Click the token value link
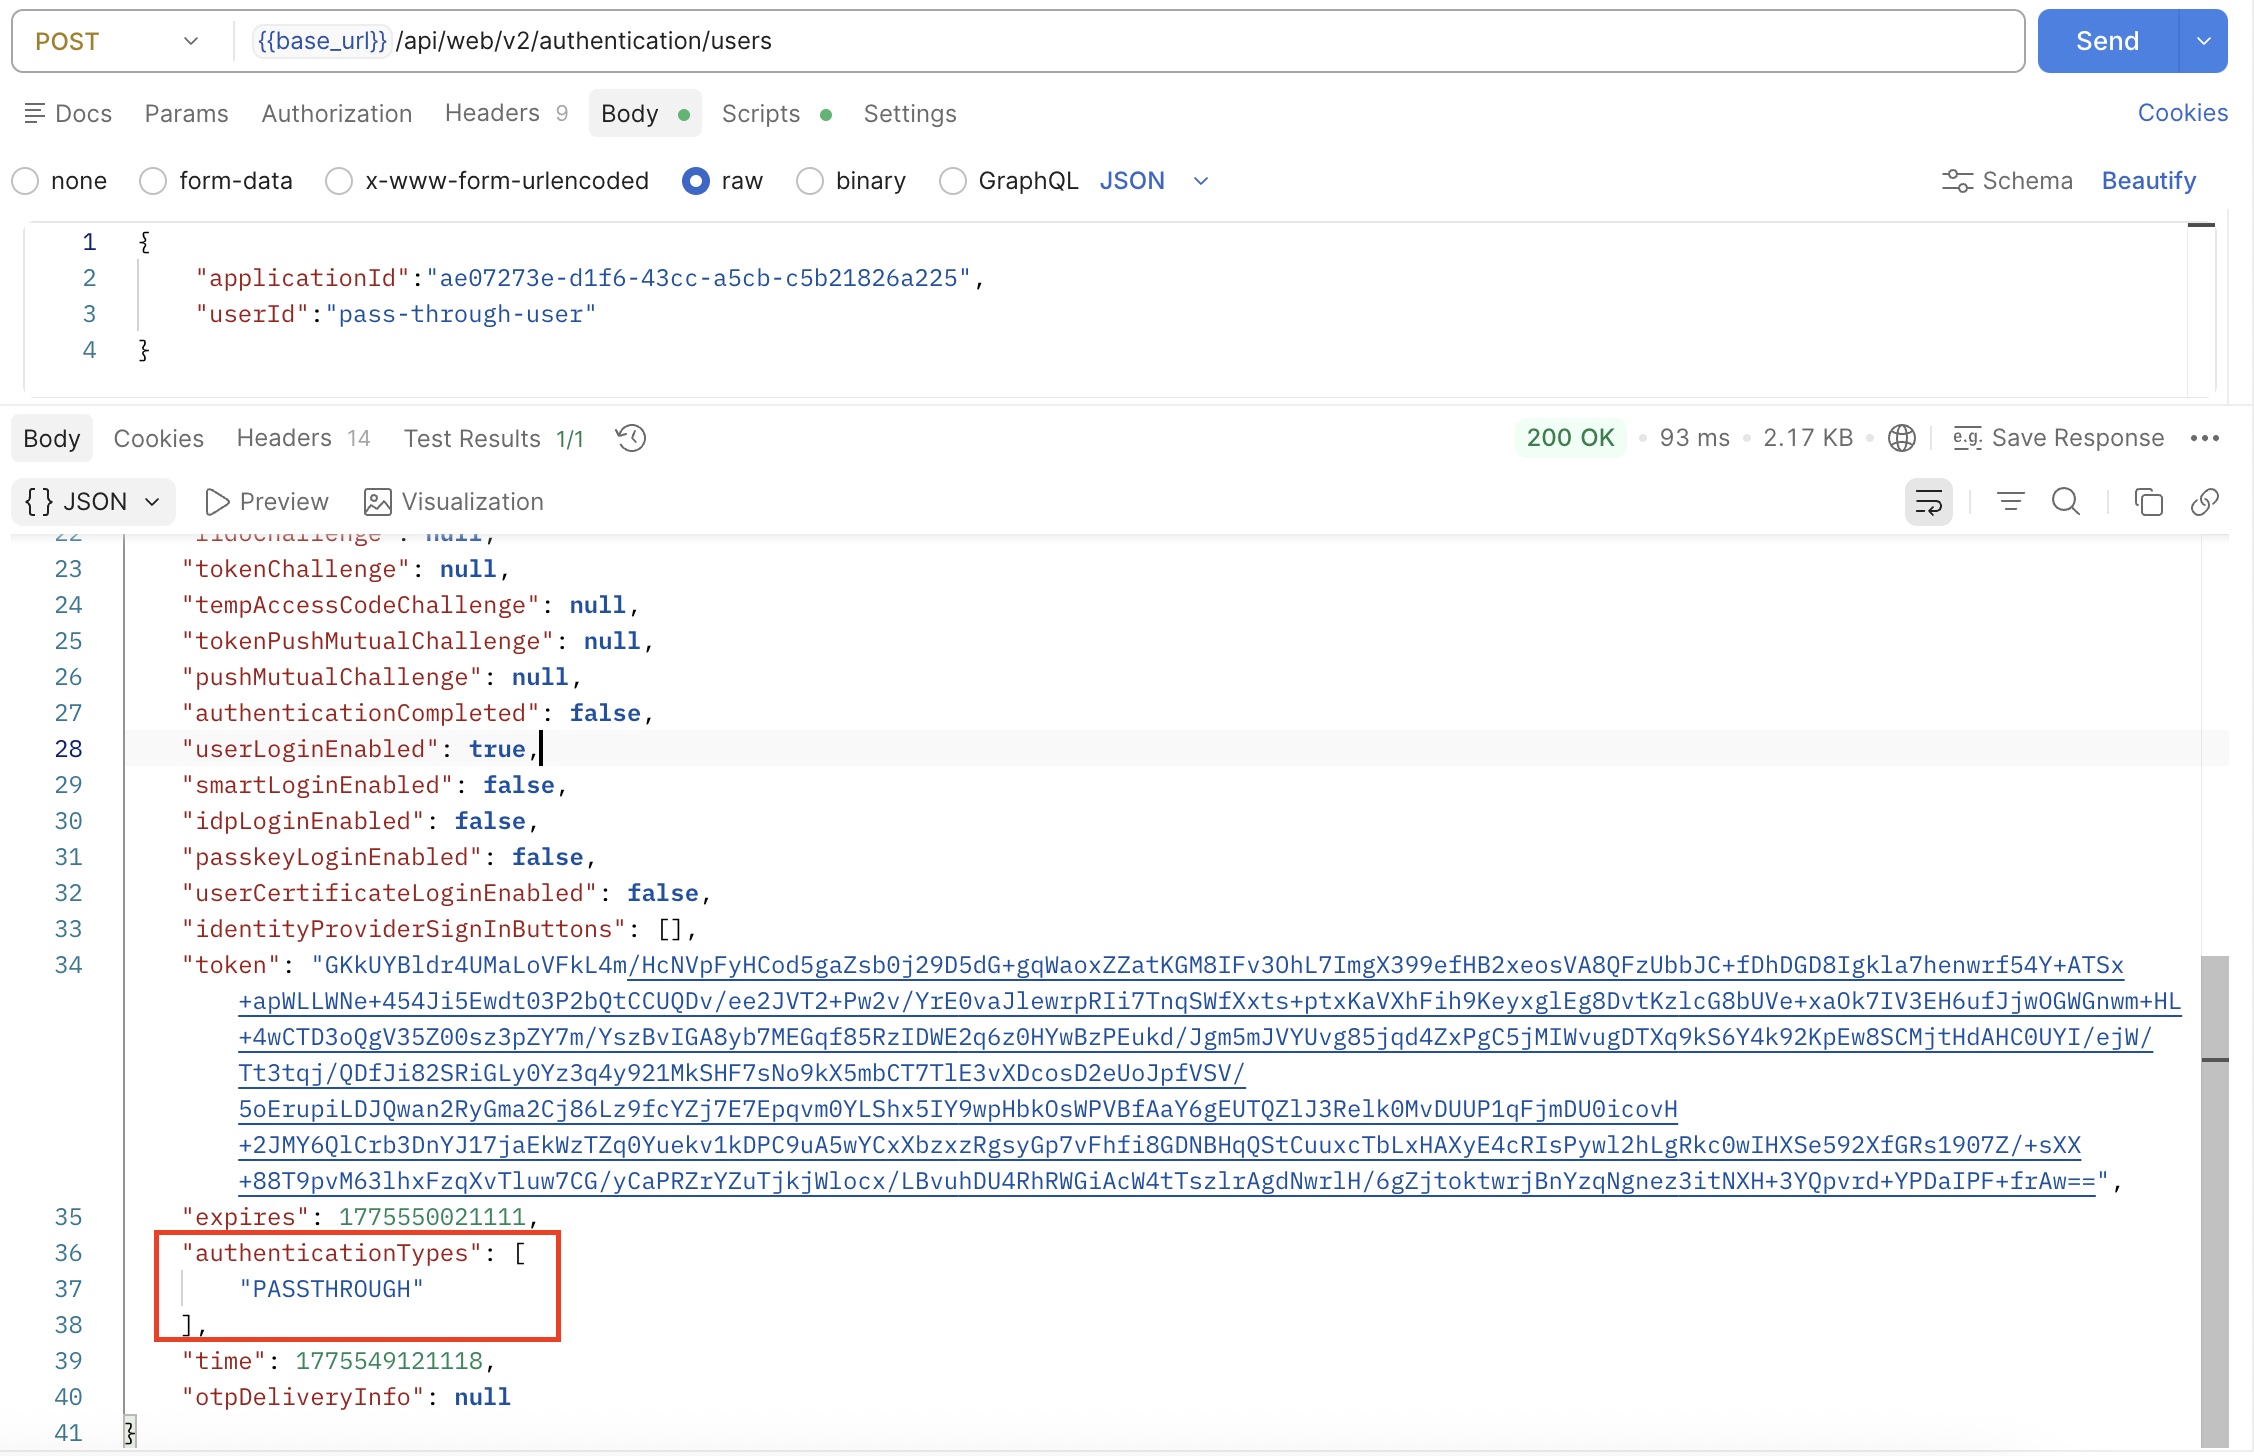The width and height of the screenshot is (2254, 1456). 1209,1073
